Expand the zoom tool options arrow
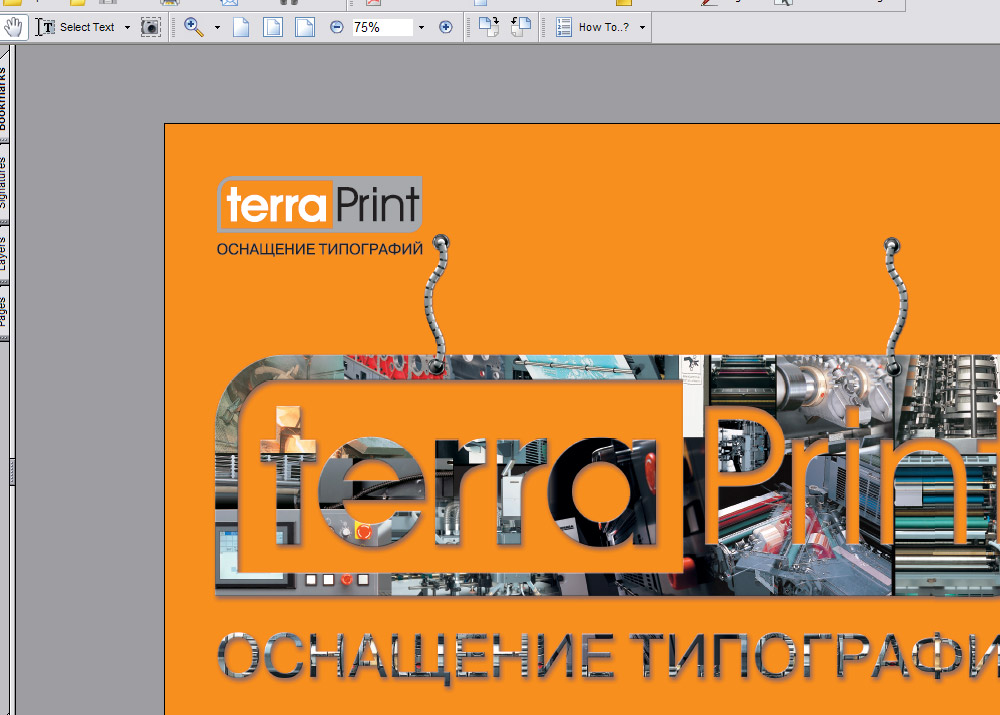 click(217, 27)
